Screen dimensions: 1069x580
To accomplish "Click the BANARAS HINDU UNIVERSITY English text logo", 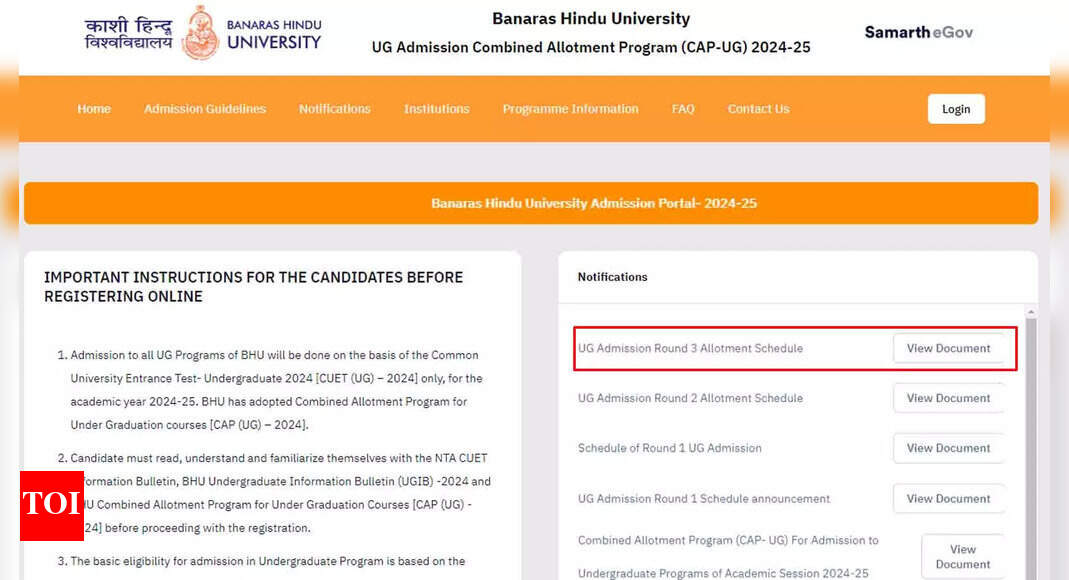I will pos(273,34).
